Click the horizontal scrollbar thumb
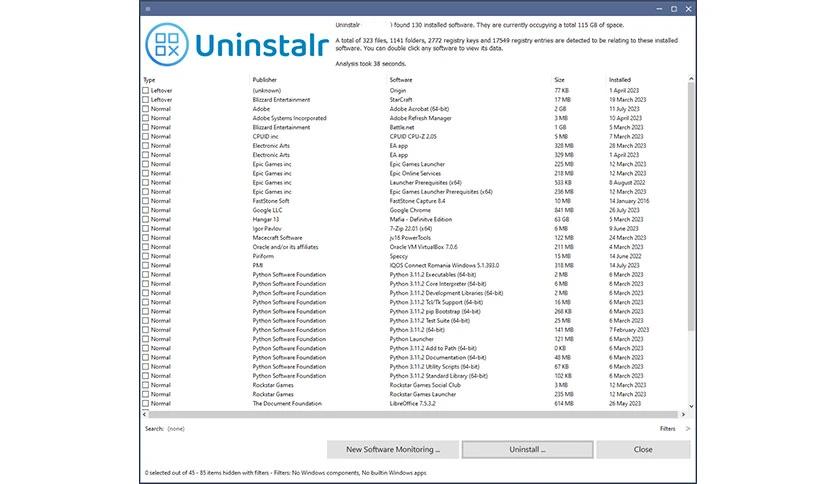Screen dimensions: 836x484 (413, 414)
